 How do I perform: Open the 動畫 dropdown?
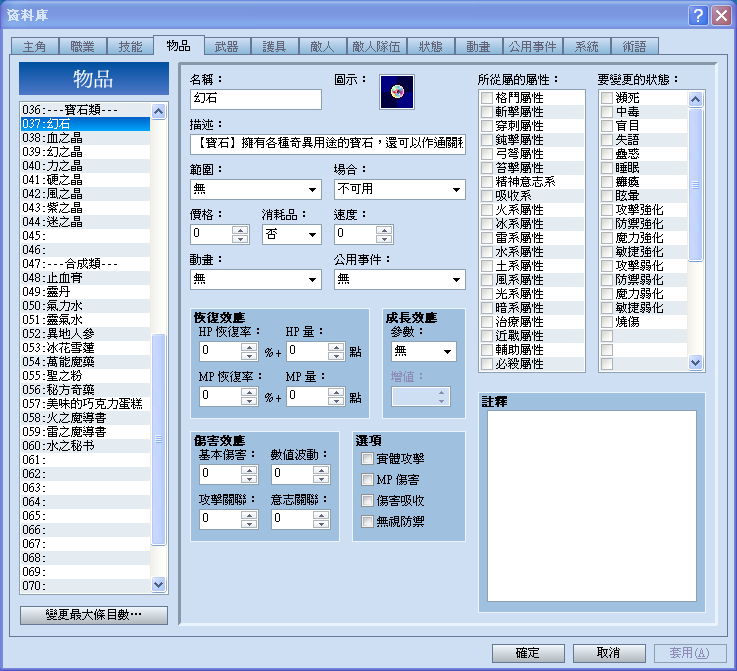(x=256, y=280)
